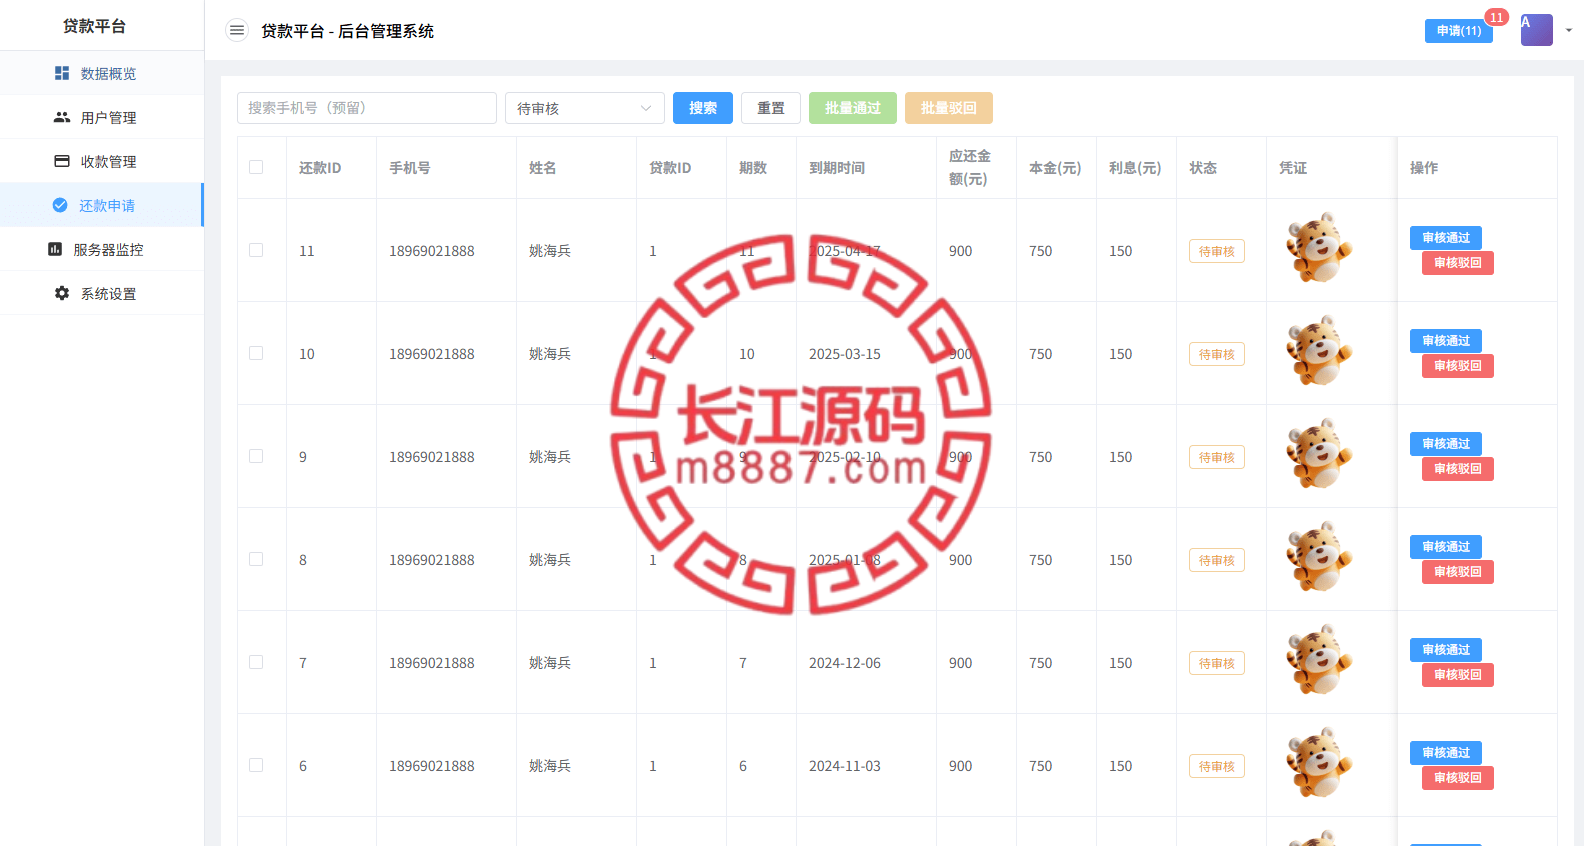
Task: Click the due date 2024-12-06
Action: (x=845, y=663)
